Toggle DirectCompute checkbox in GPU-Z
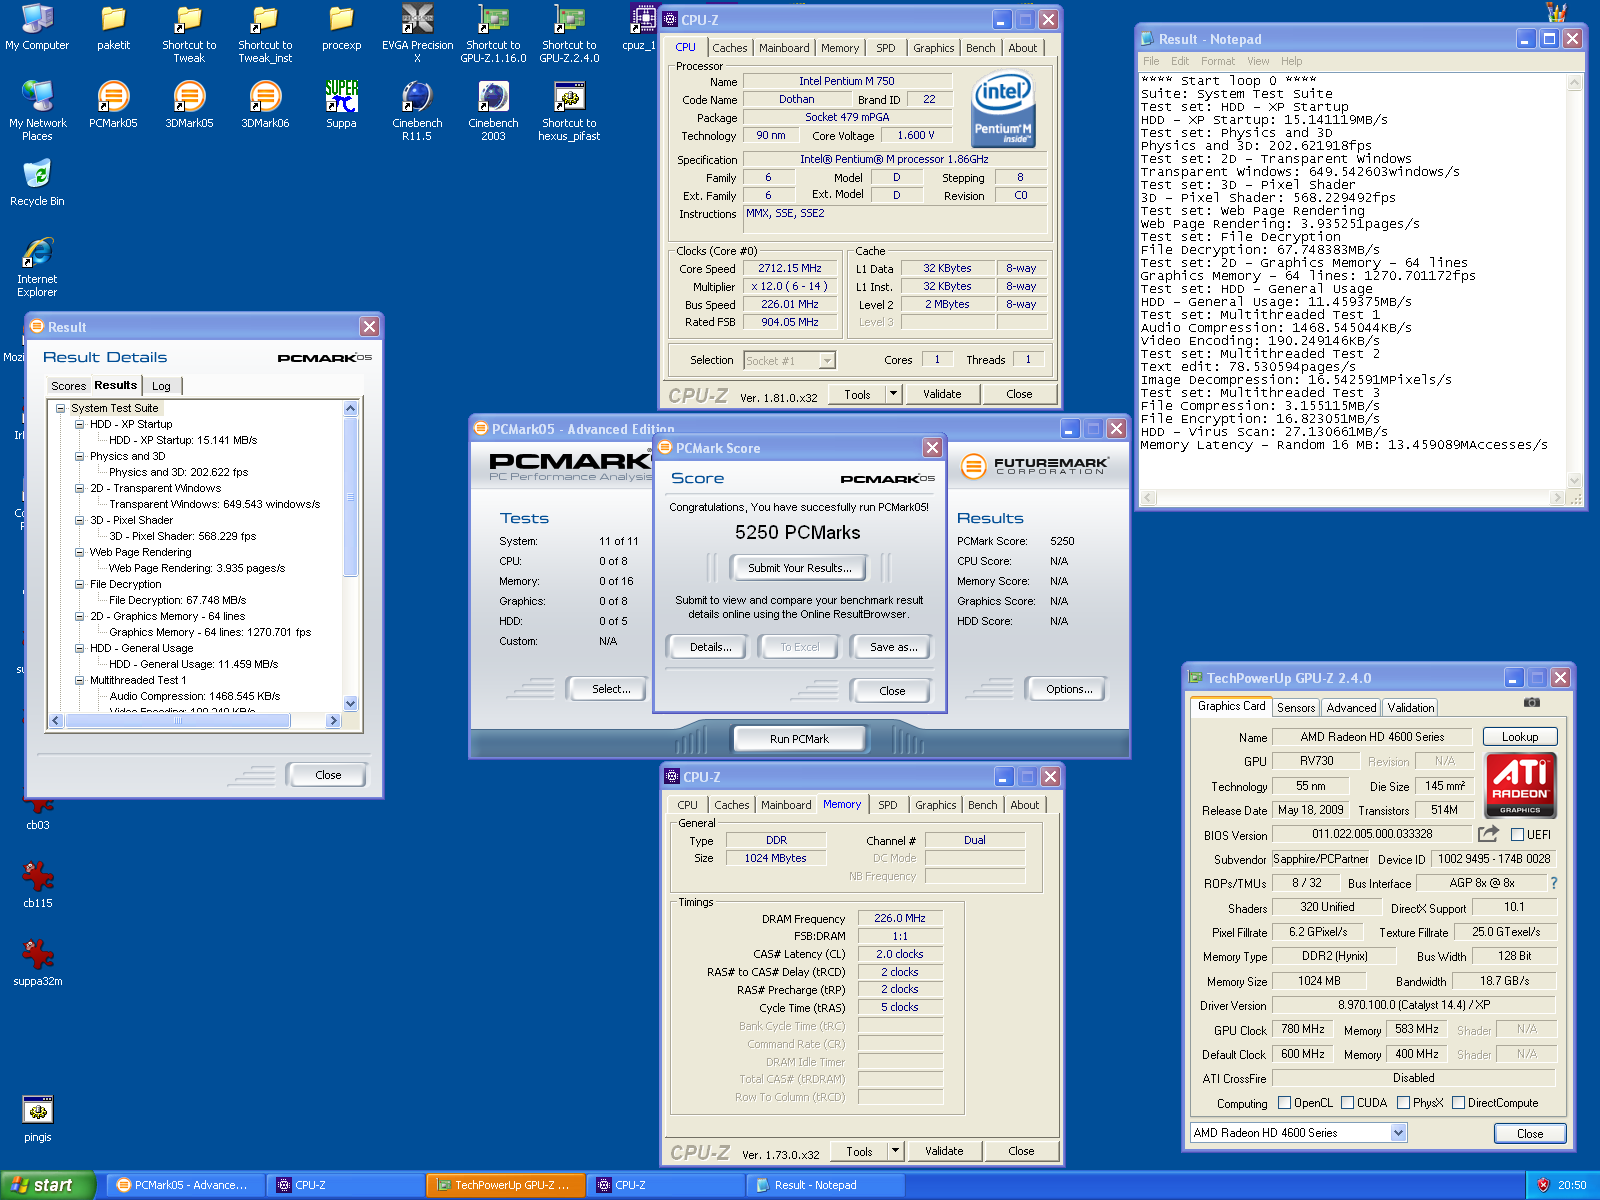The height and width of the screenshot is (1200, 1600). [1459, 1103]
